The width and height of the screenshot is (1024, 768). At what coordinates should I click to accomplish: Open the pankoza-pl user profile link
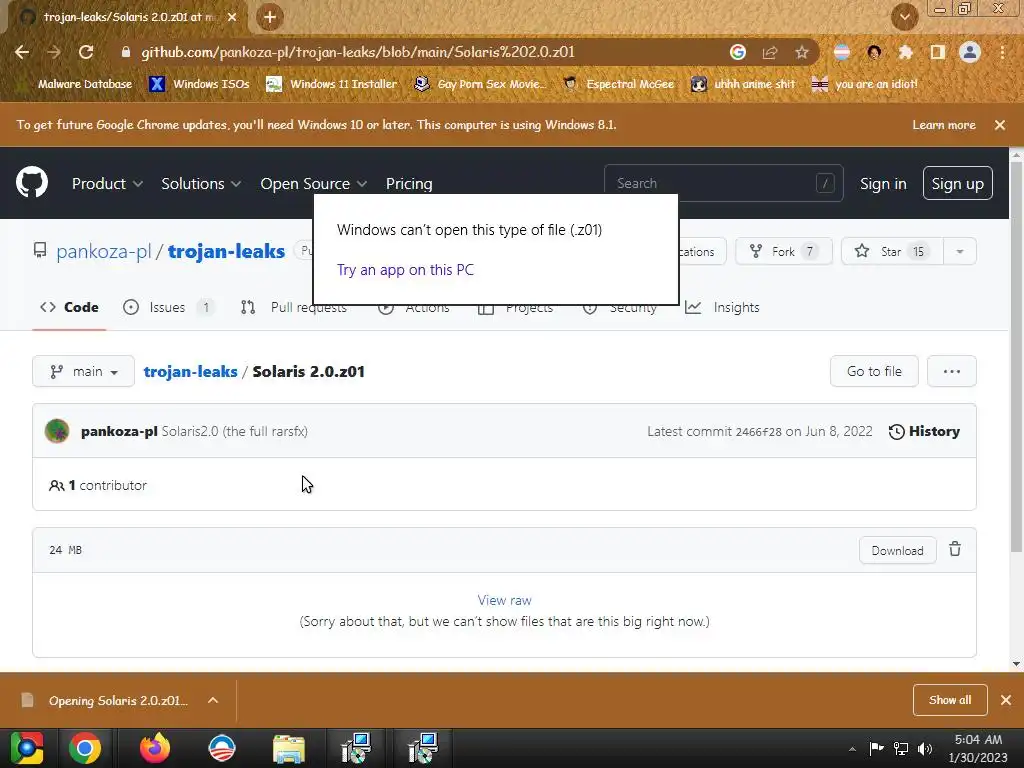[103, 251]
